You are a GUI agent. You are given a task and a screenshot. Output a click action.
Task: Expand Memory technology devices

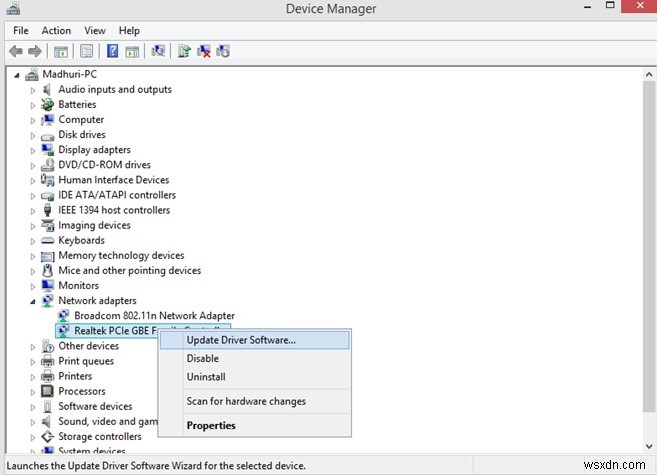click(x=33, y=256)
